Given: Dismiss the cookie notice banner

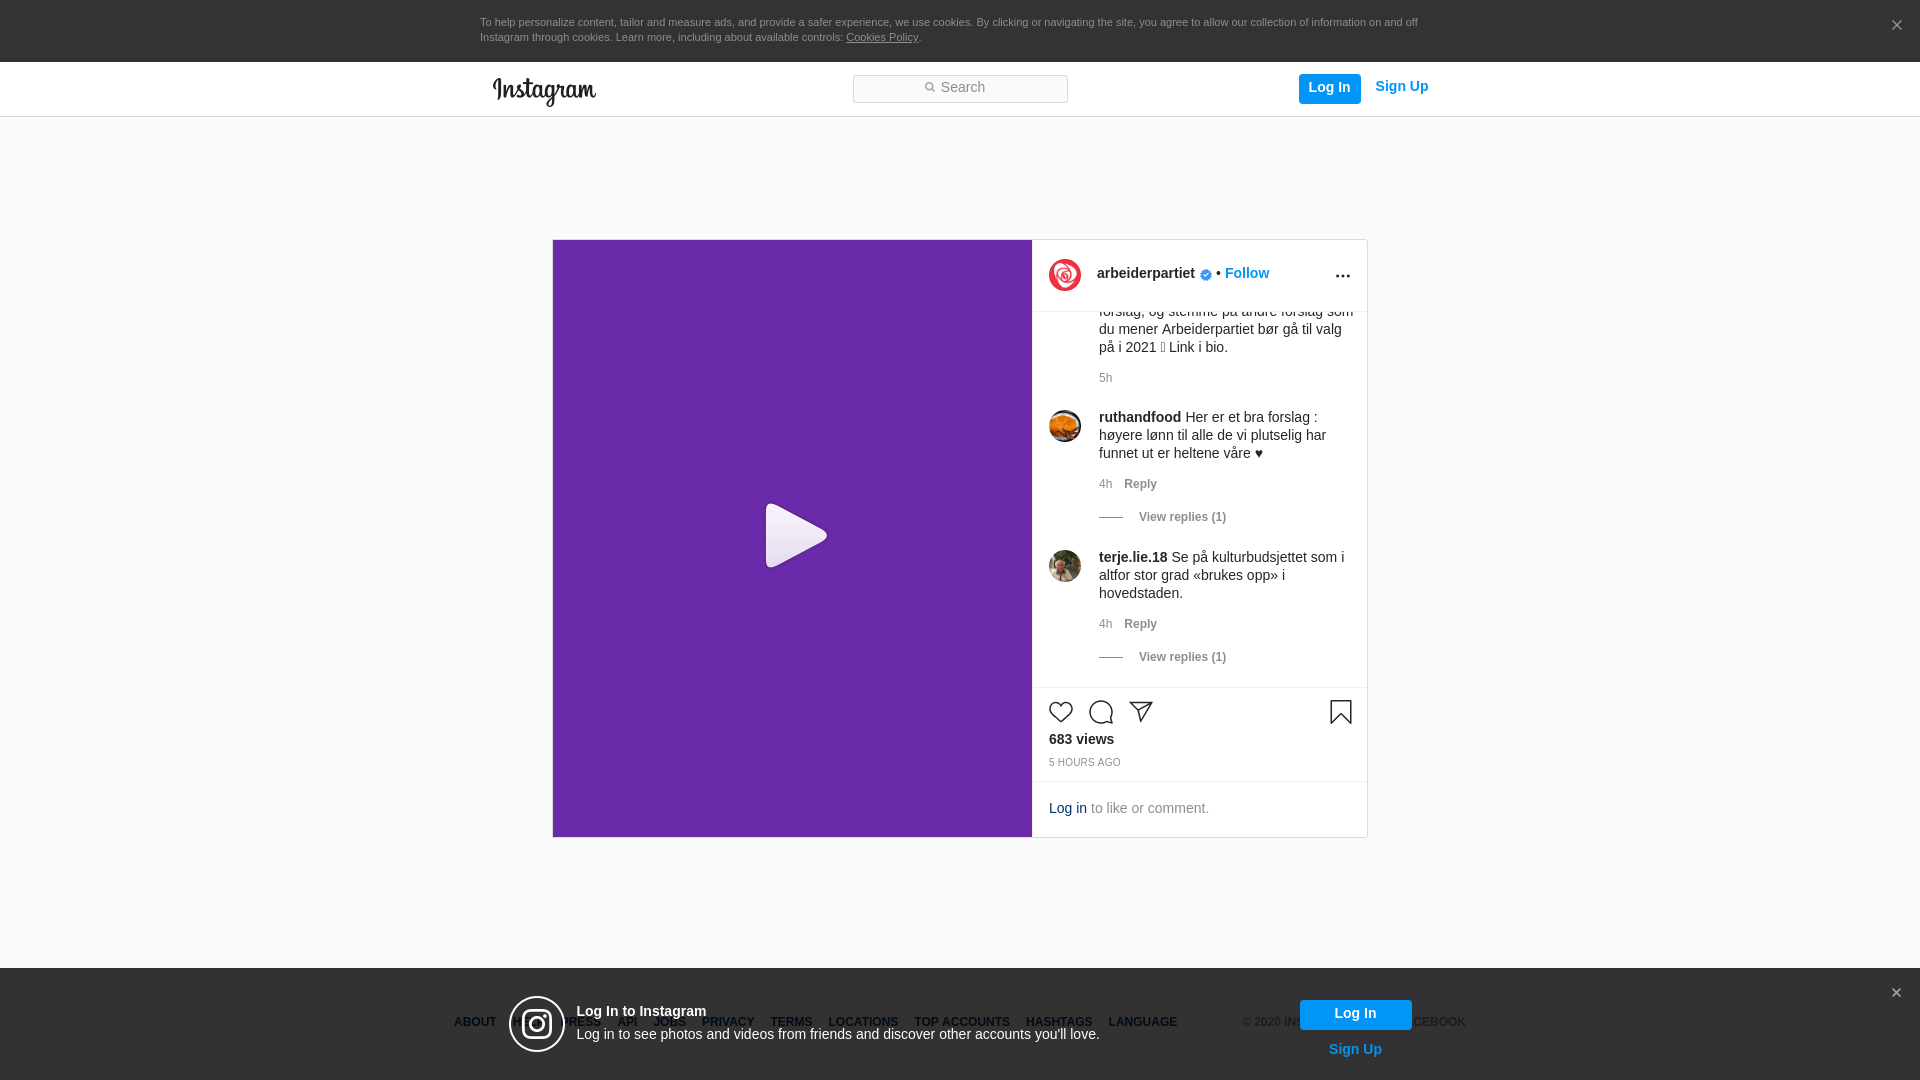Looking at the screenshot, I should [1896, 26].
